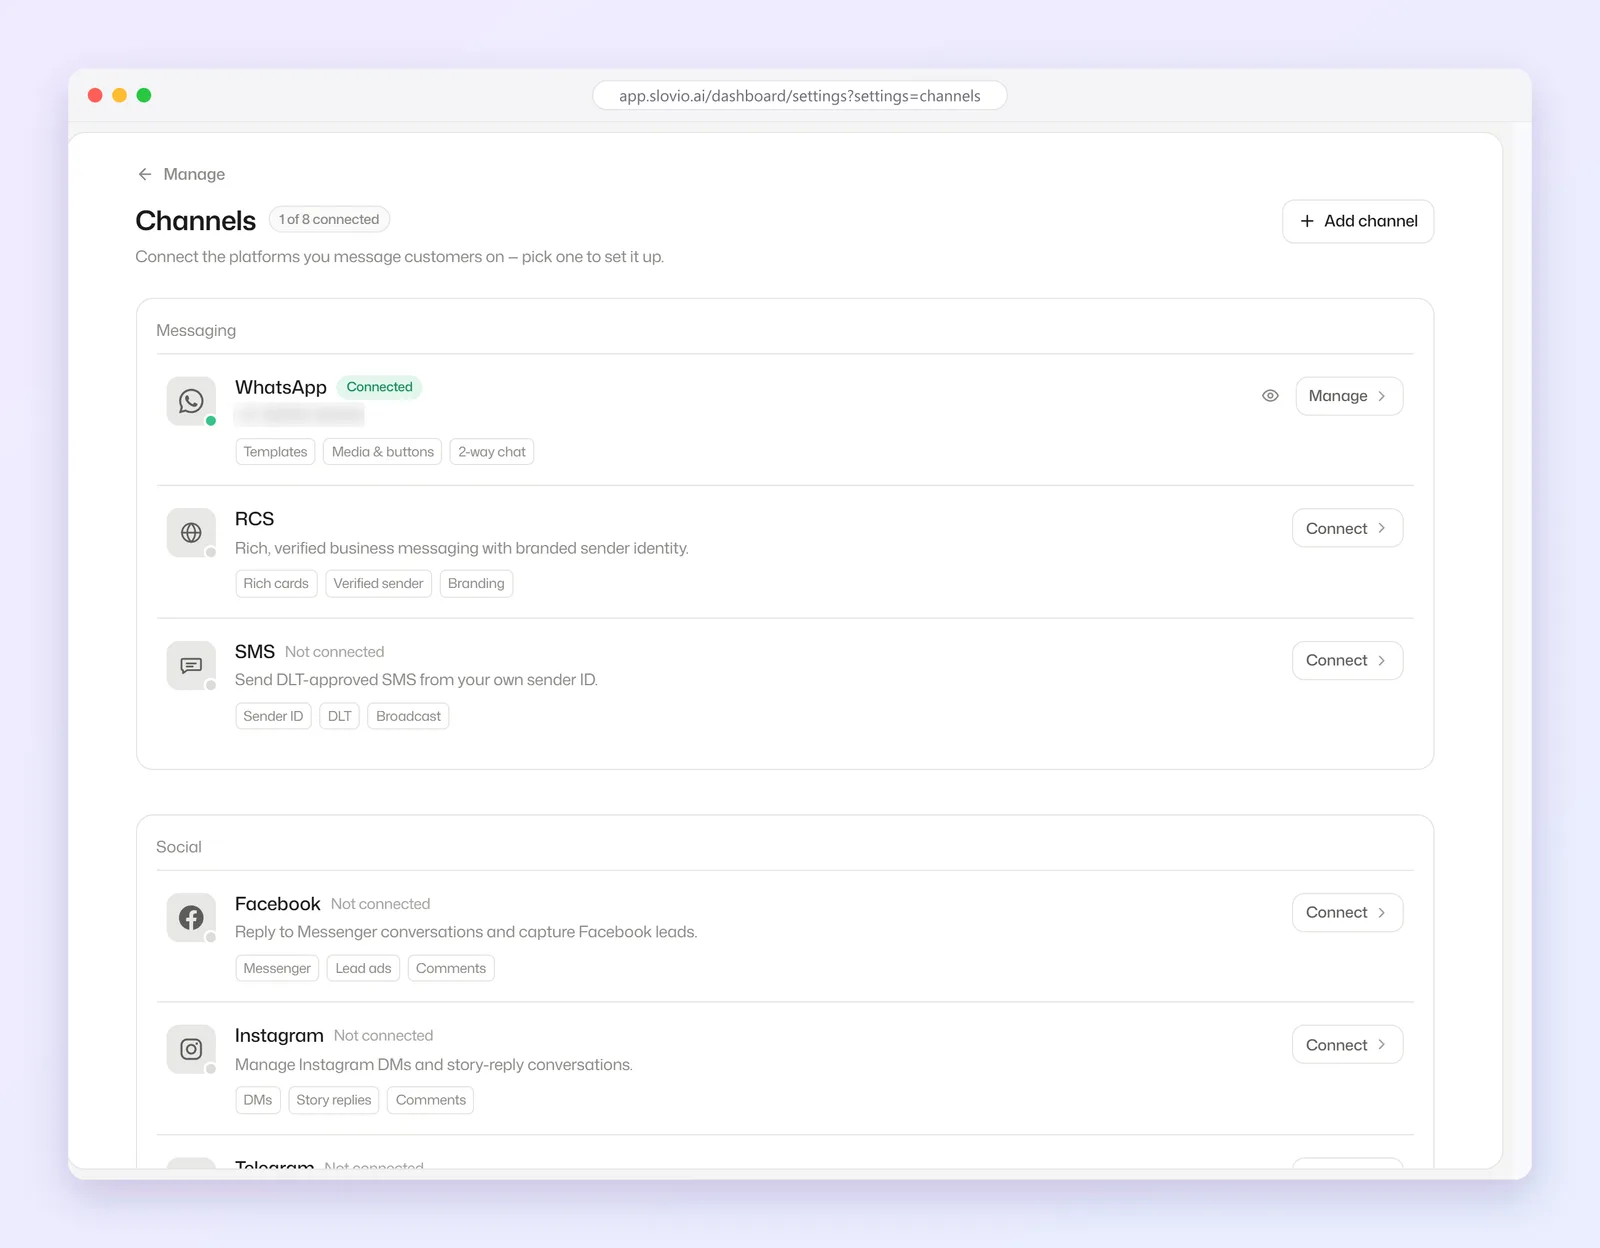Image resolution: width=1600 pixels, height=1248 pixels.
Task: Toggle the WhatsApp eye visibility icon
Action: pyautogui.click(x=1270, y=396)
